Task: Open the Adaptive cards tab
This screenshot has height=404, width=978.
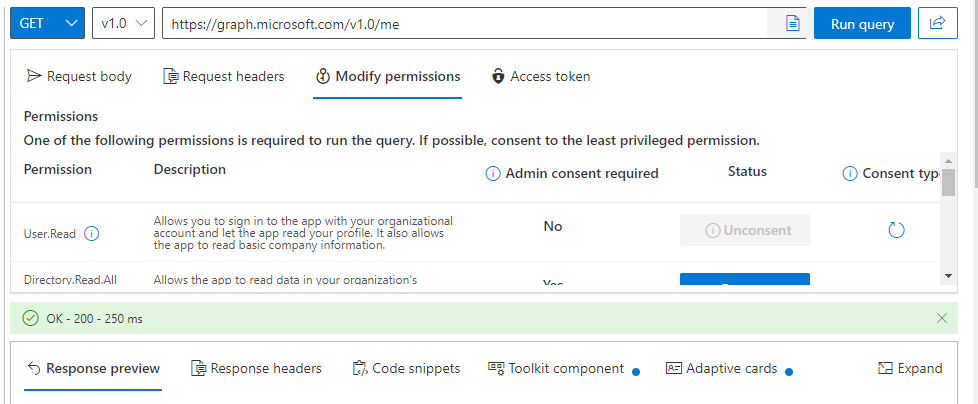Action: pyautogui.click(x=722, y=368)
